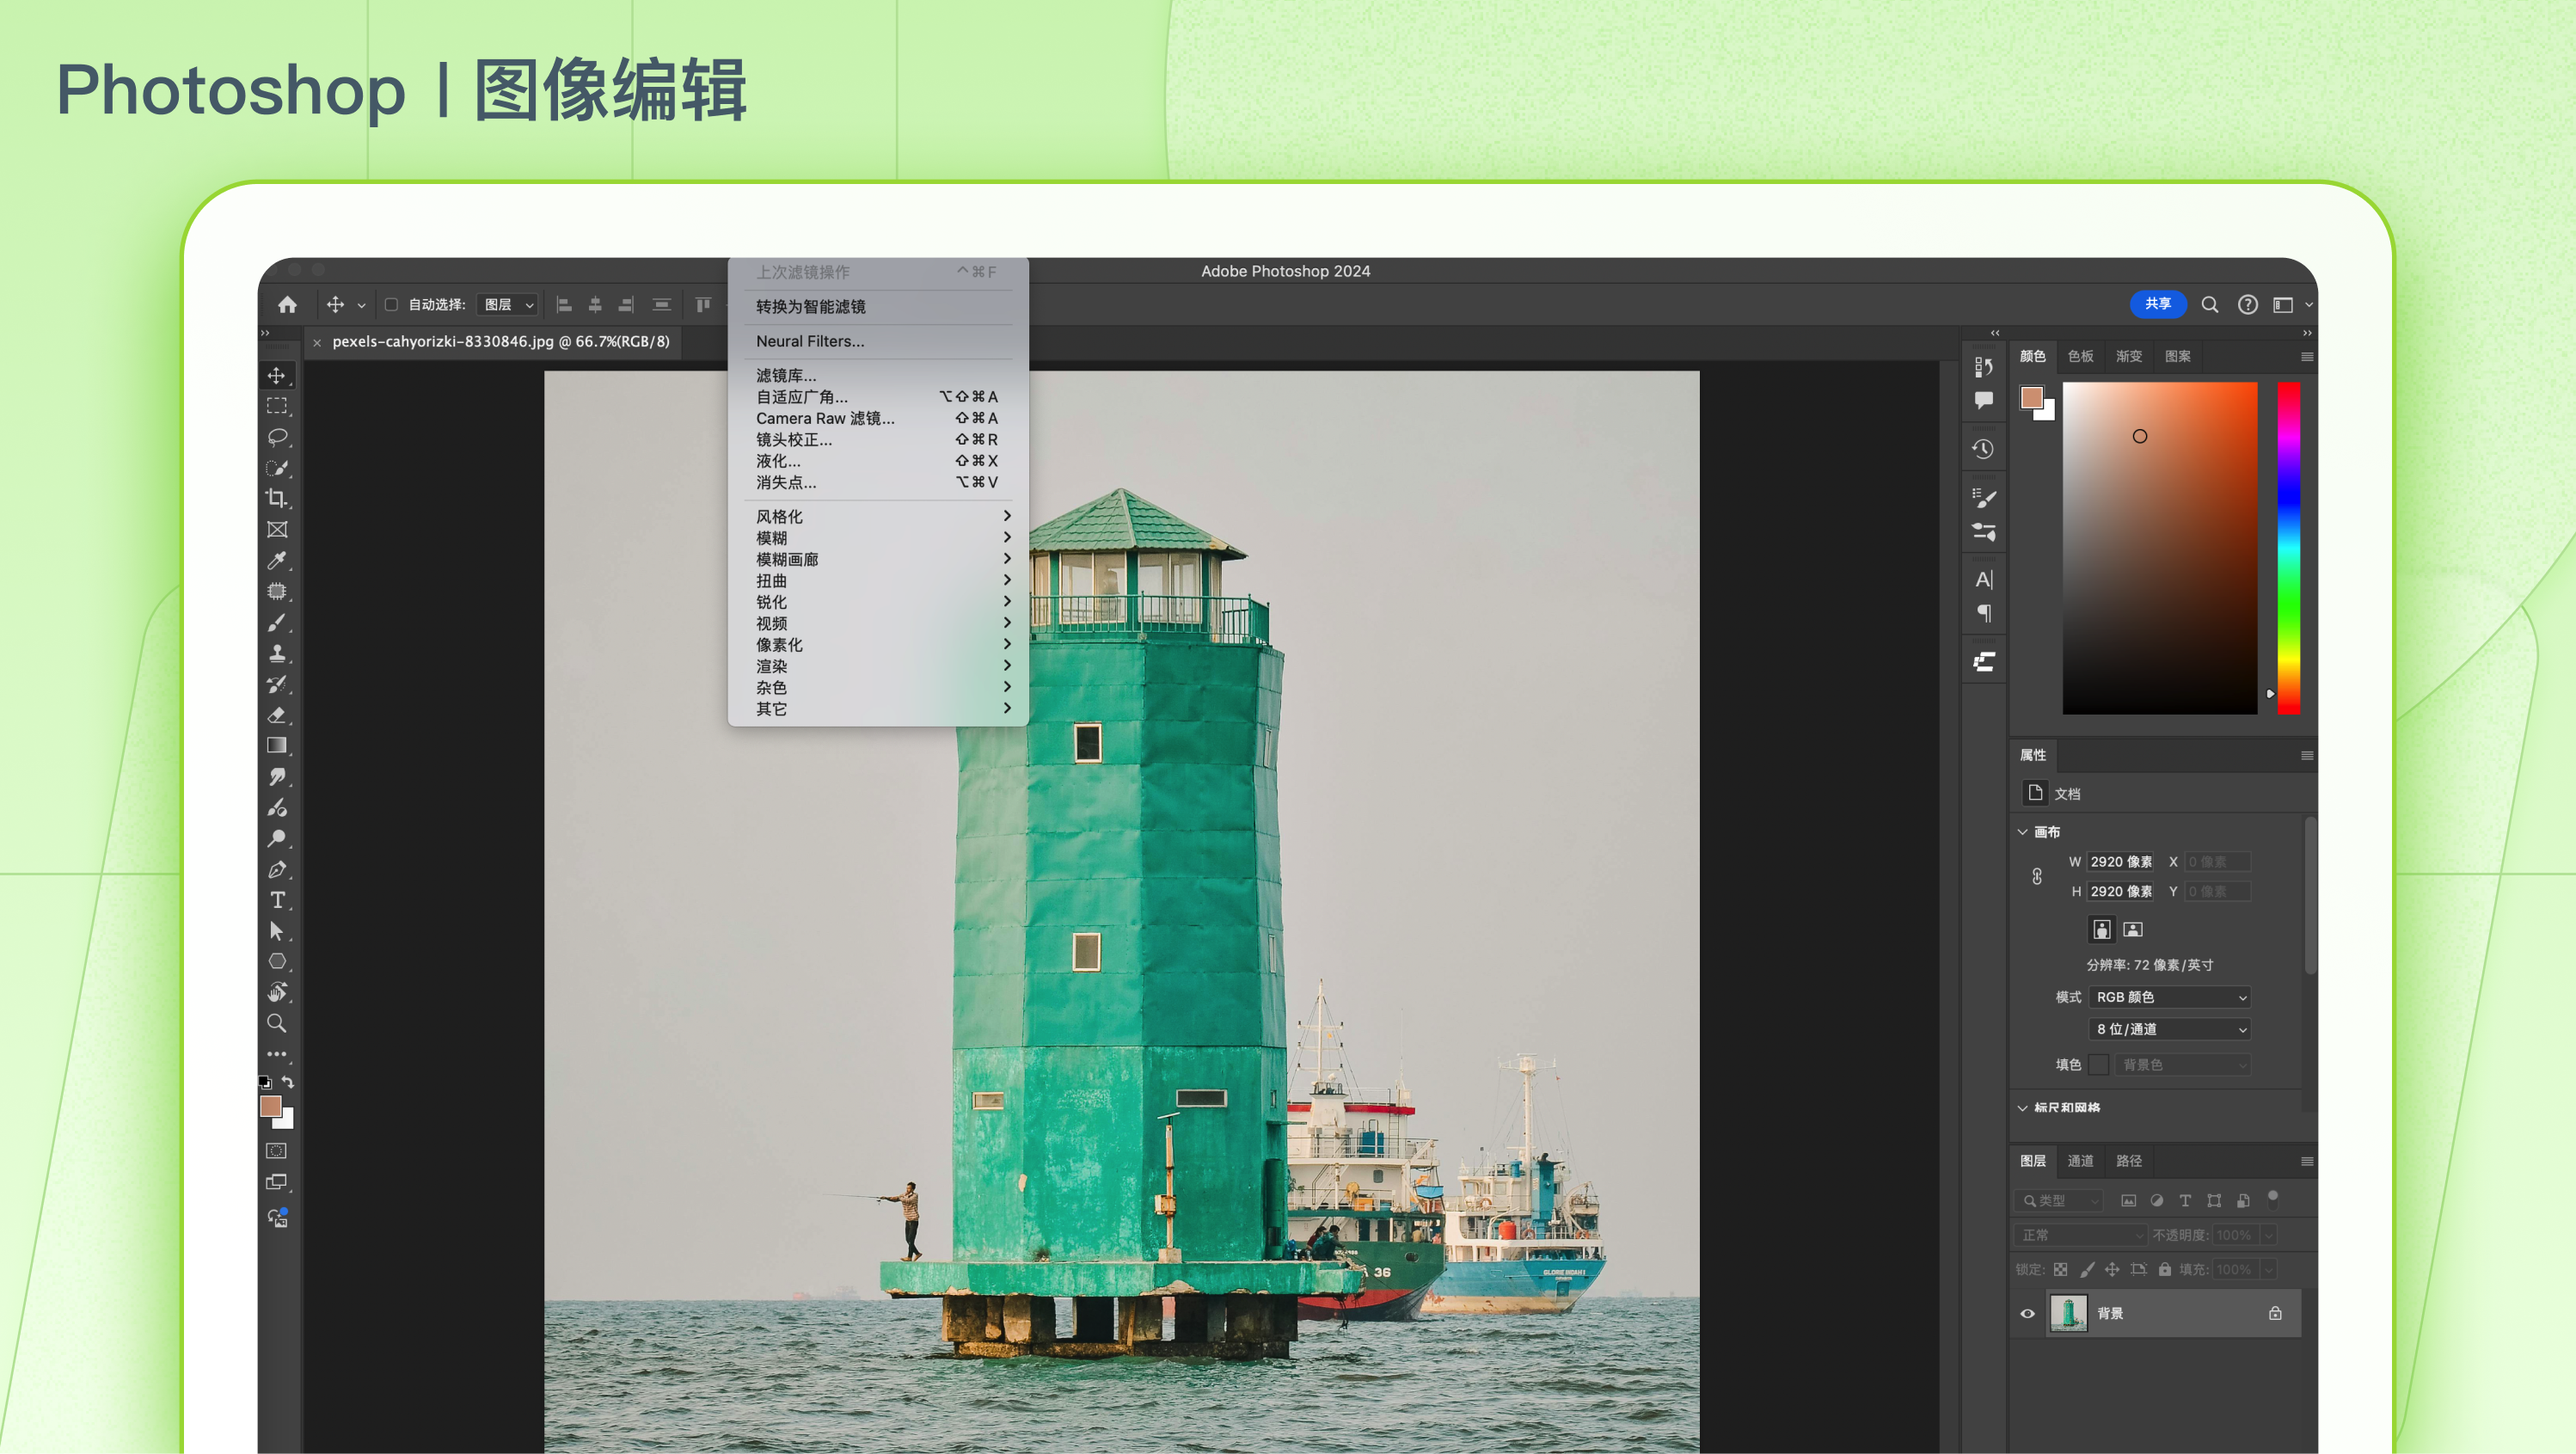Toggle pixel layer filter icon

(2128, 1201)
